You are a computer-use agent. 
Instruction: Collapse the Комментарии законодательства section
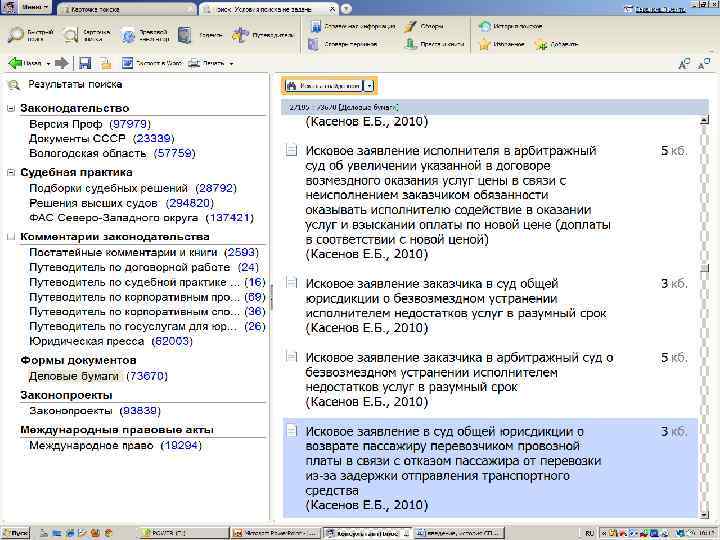[x=11, y=237]
